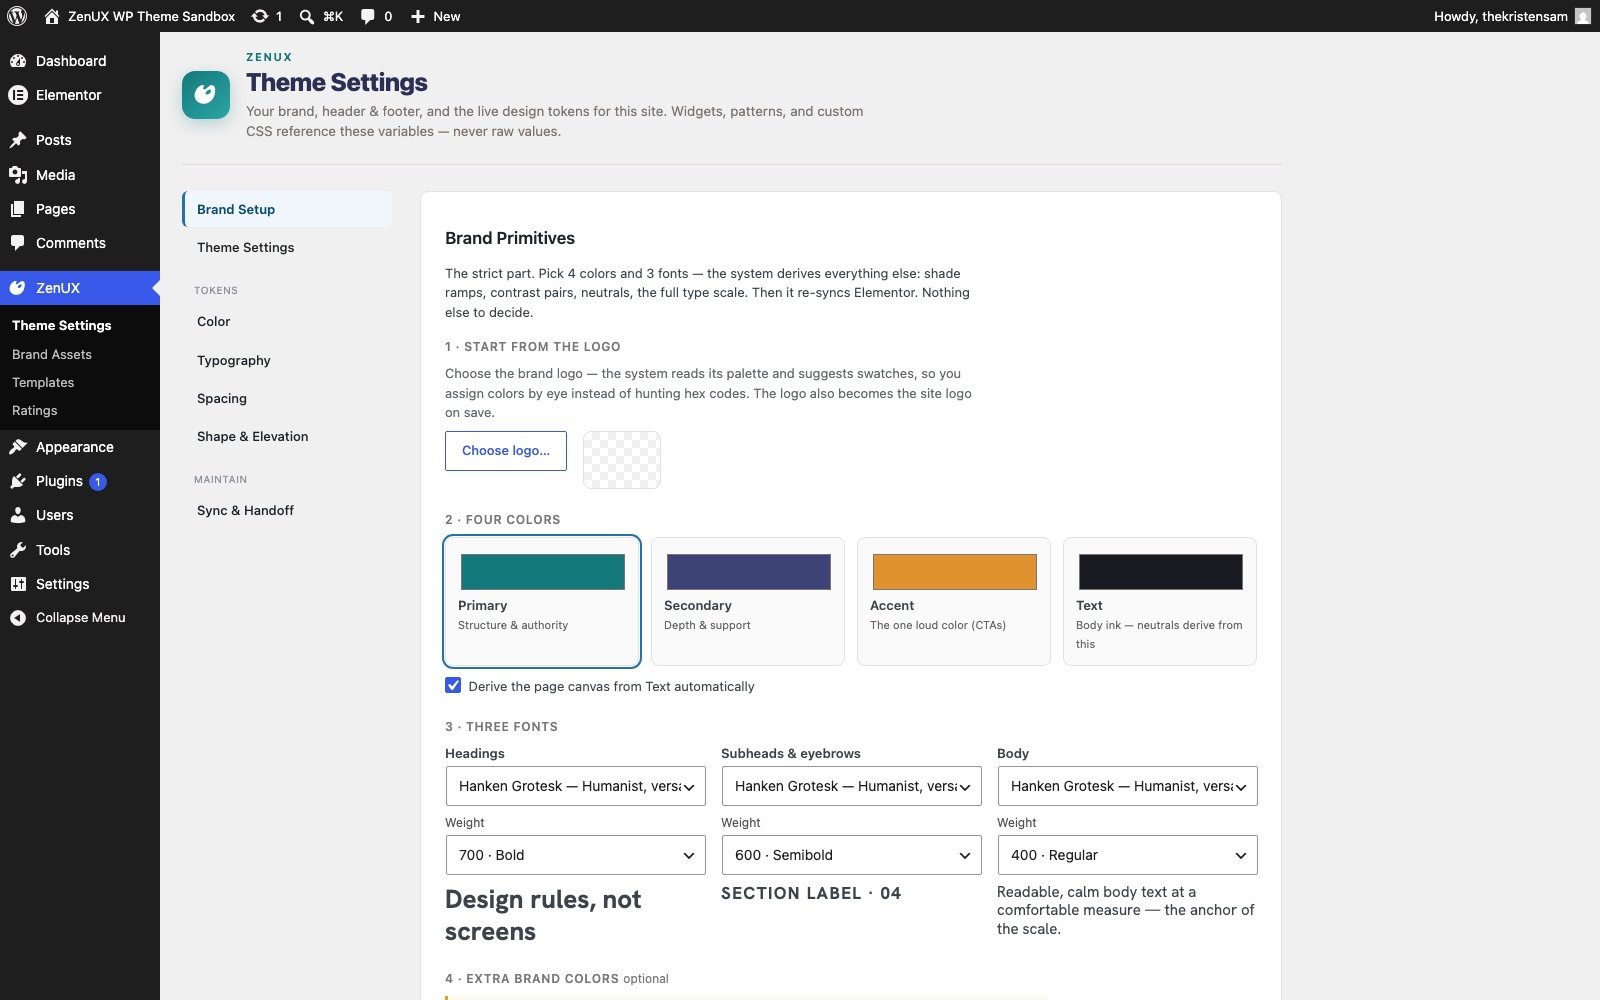The height and width of the screenshot is (1000, 1600).
Task: Click the Settings sliders icon
Action: (x=18, y=584)
